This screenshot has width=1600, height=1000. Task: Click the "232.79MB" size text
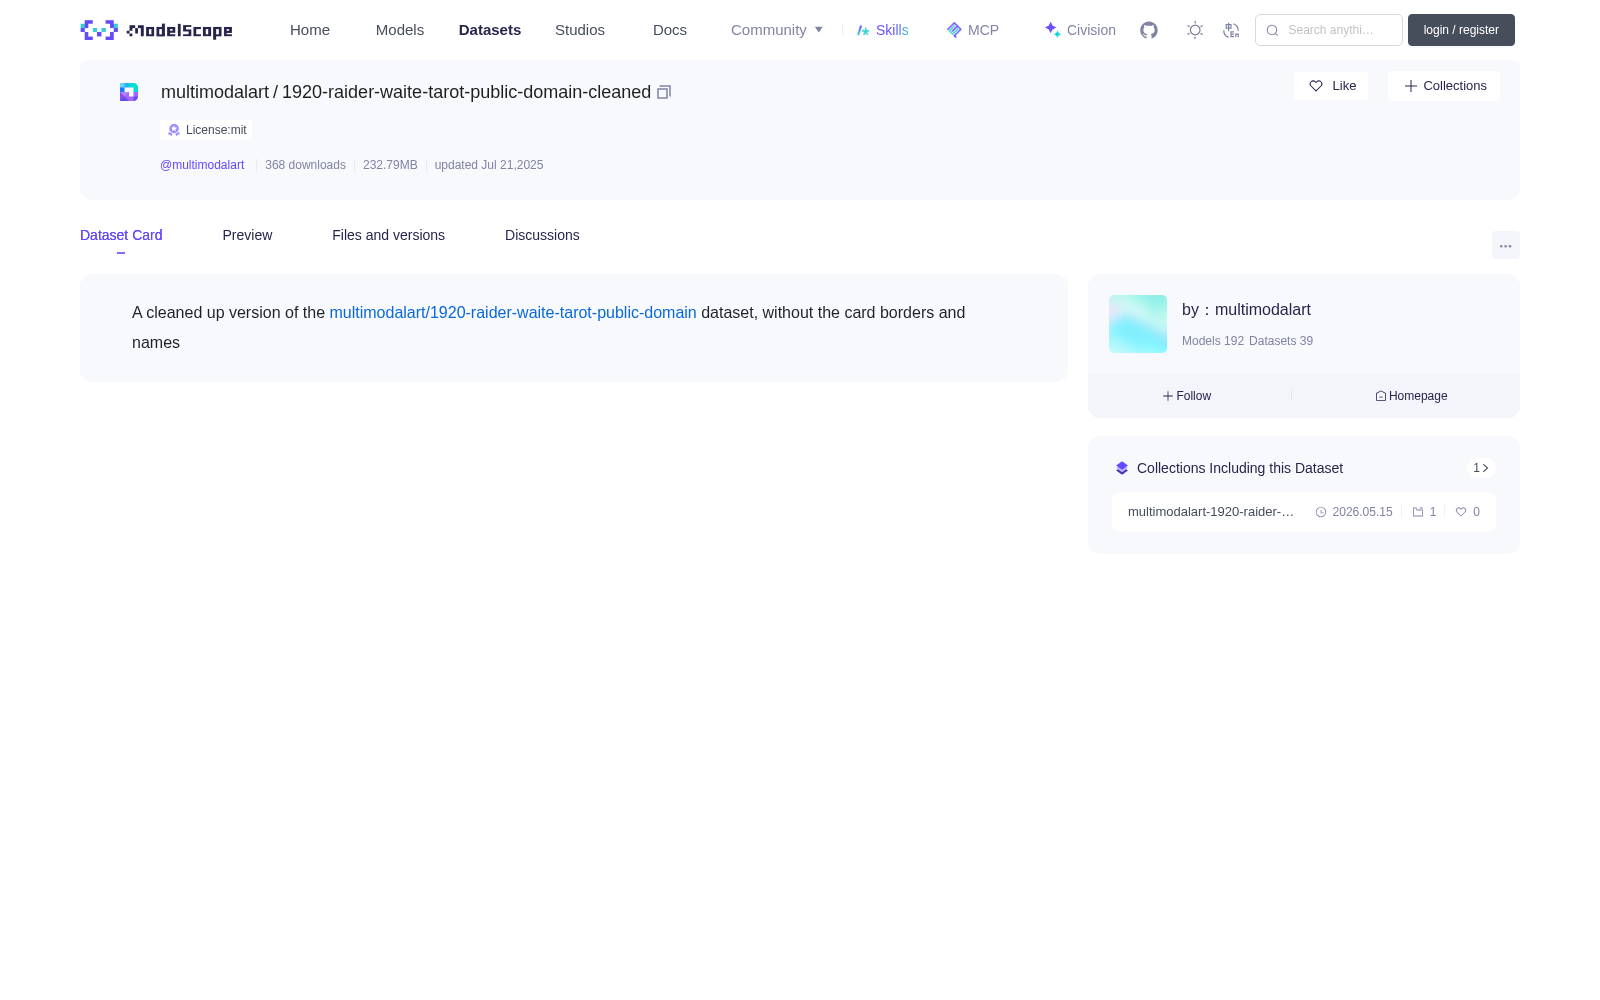[390, 165]
